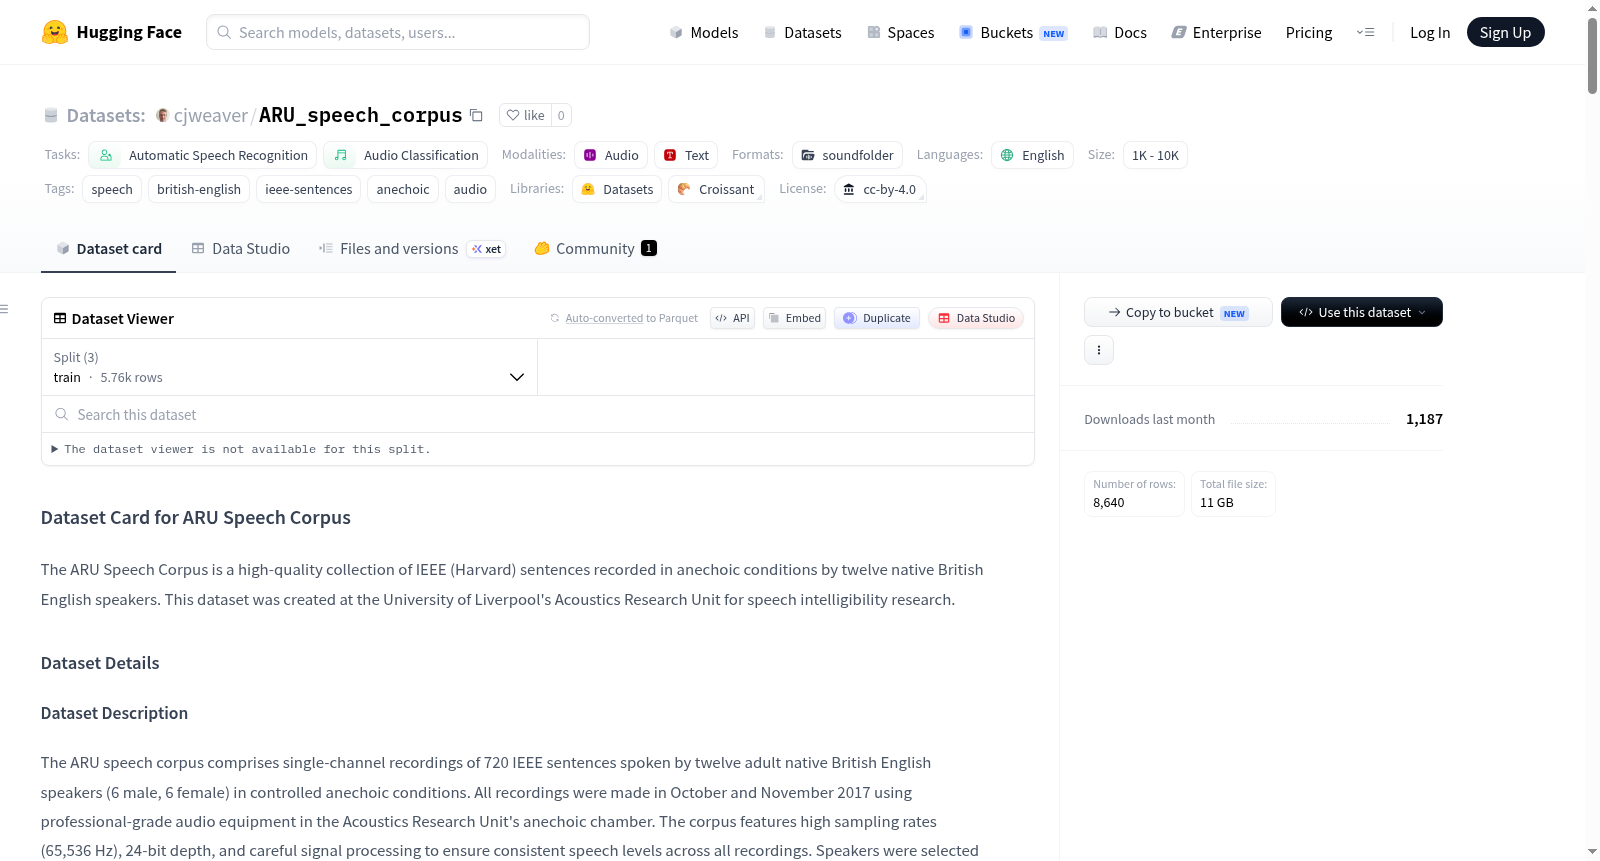The height and width of the screenshot is (861, 1600).
Task: Expand the top navigation more-options menu
Action: coord(1365,32)
